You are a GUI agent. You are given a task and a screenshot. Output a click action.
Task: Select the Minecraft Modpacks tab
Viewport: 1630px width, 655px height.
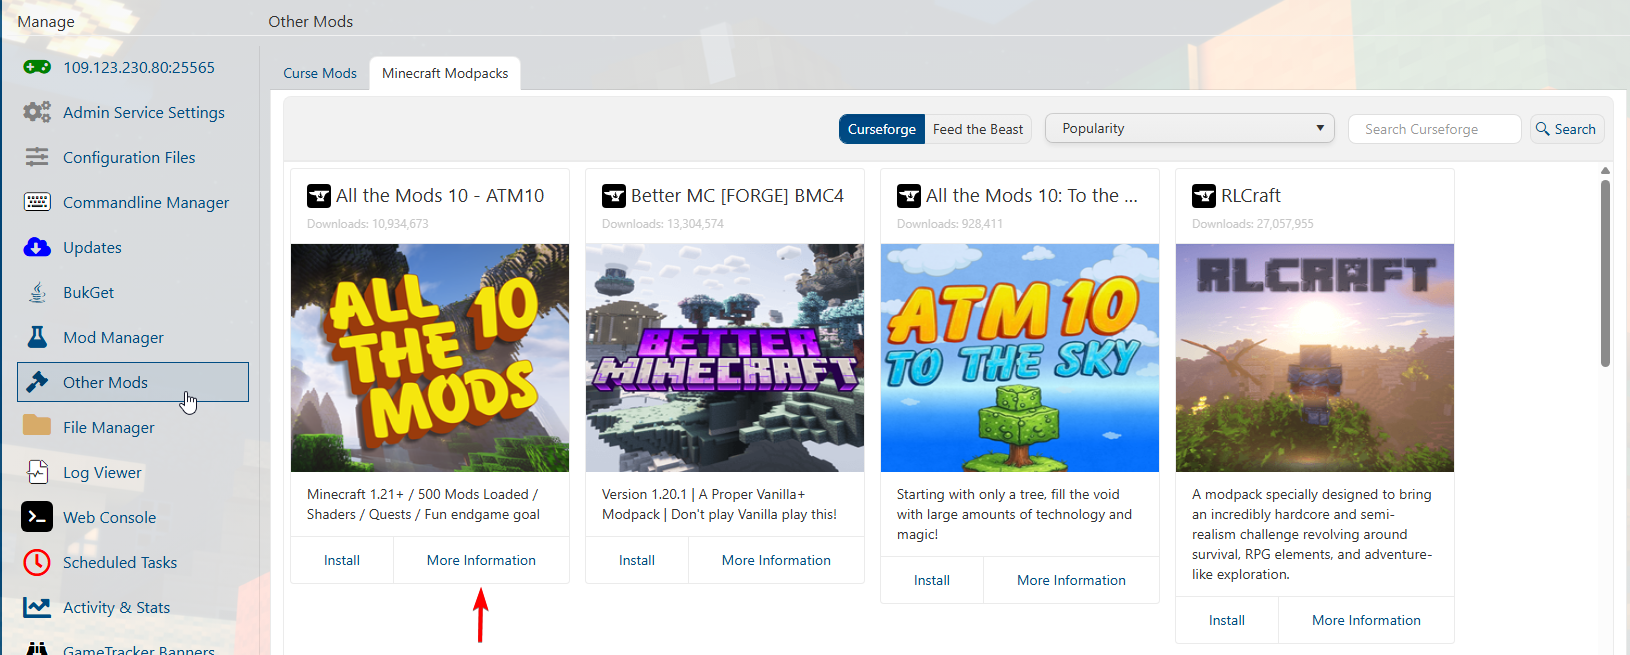[445, 73]
